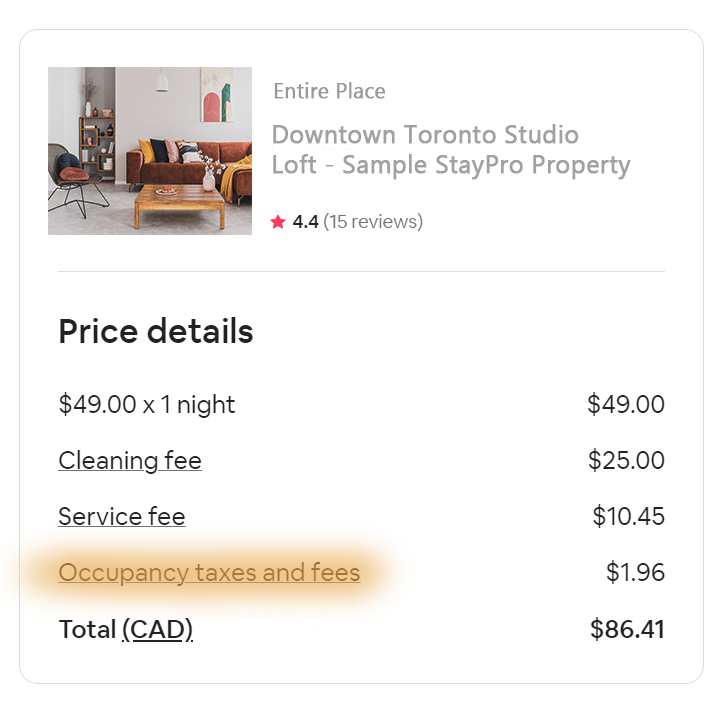This screenshot has width=718, height=711.
Task: Click the Total label text
Action: coord(87,629)
